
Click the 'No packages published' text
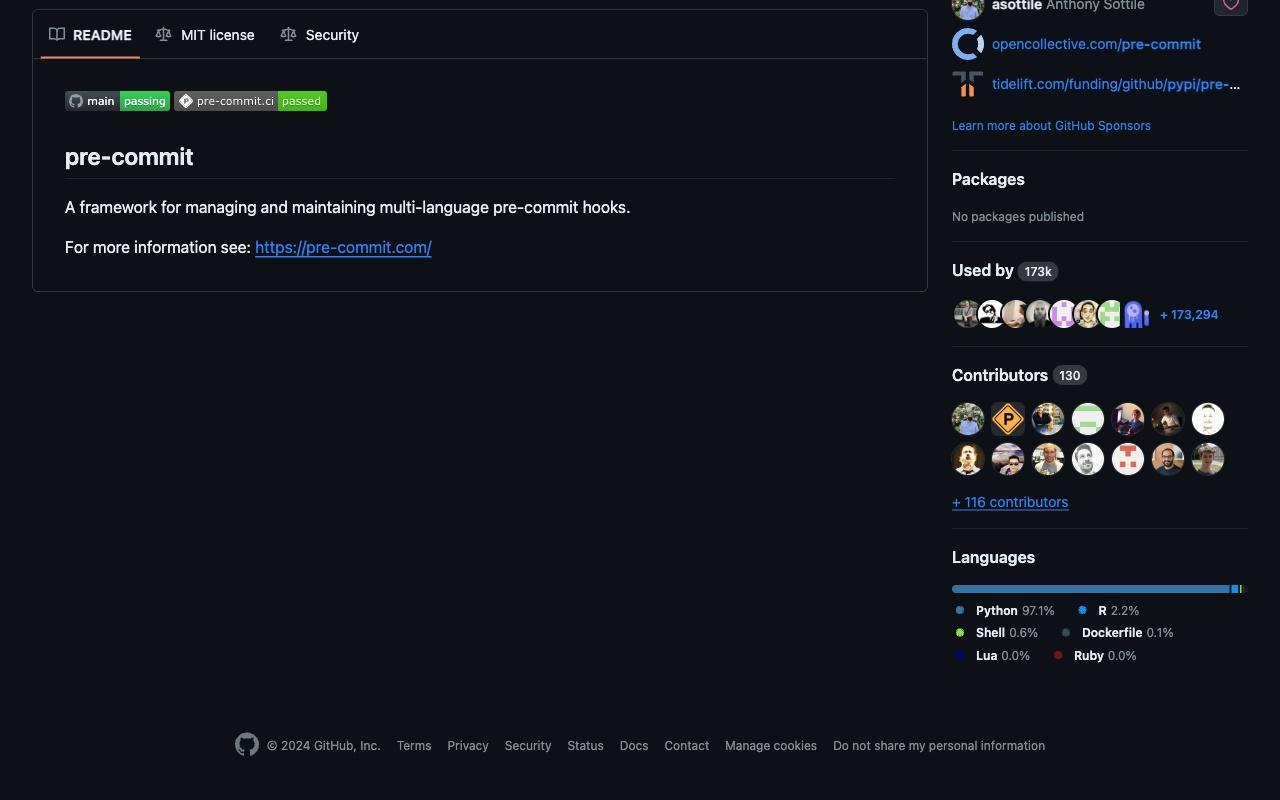coord(1018,217)
